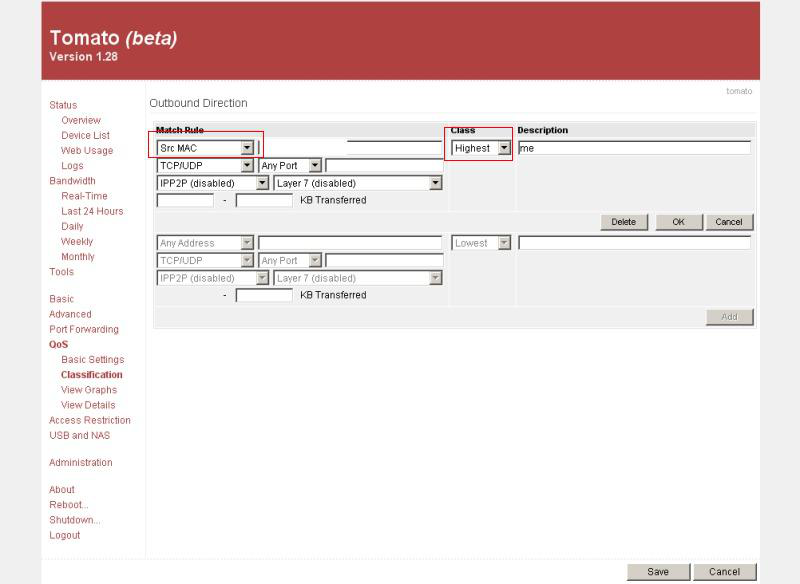Screen dimensions: 800x584
Task: Open QoS Basic Settings
Action: click(x=93, y=360)
